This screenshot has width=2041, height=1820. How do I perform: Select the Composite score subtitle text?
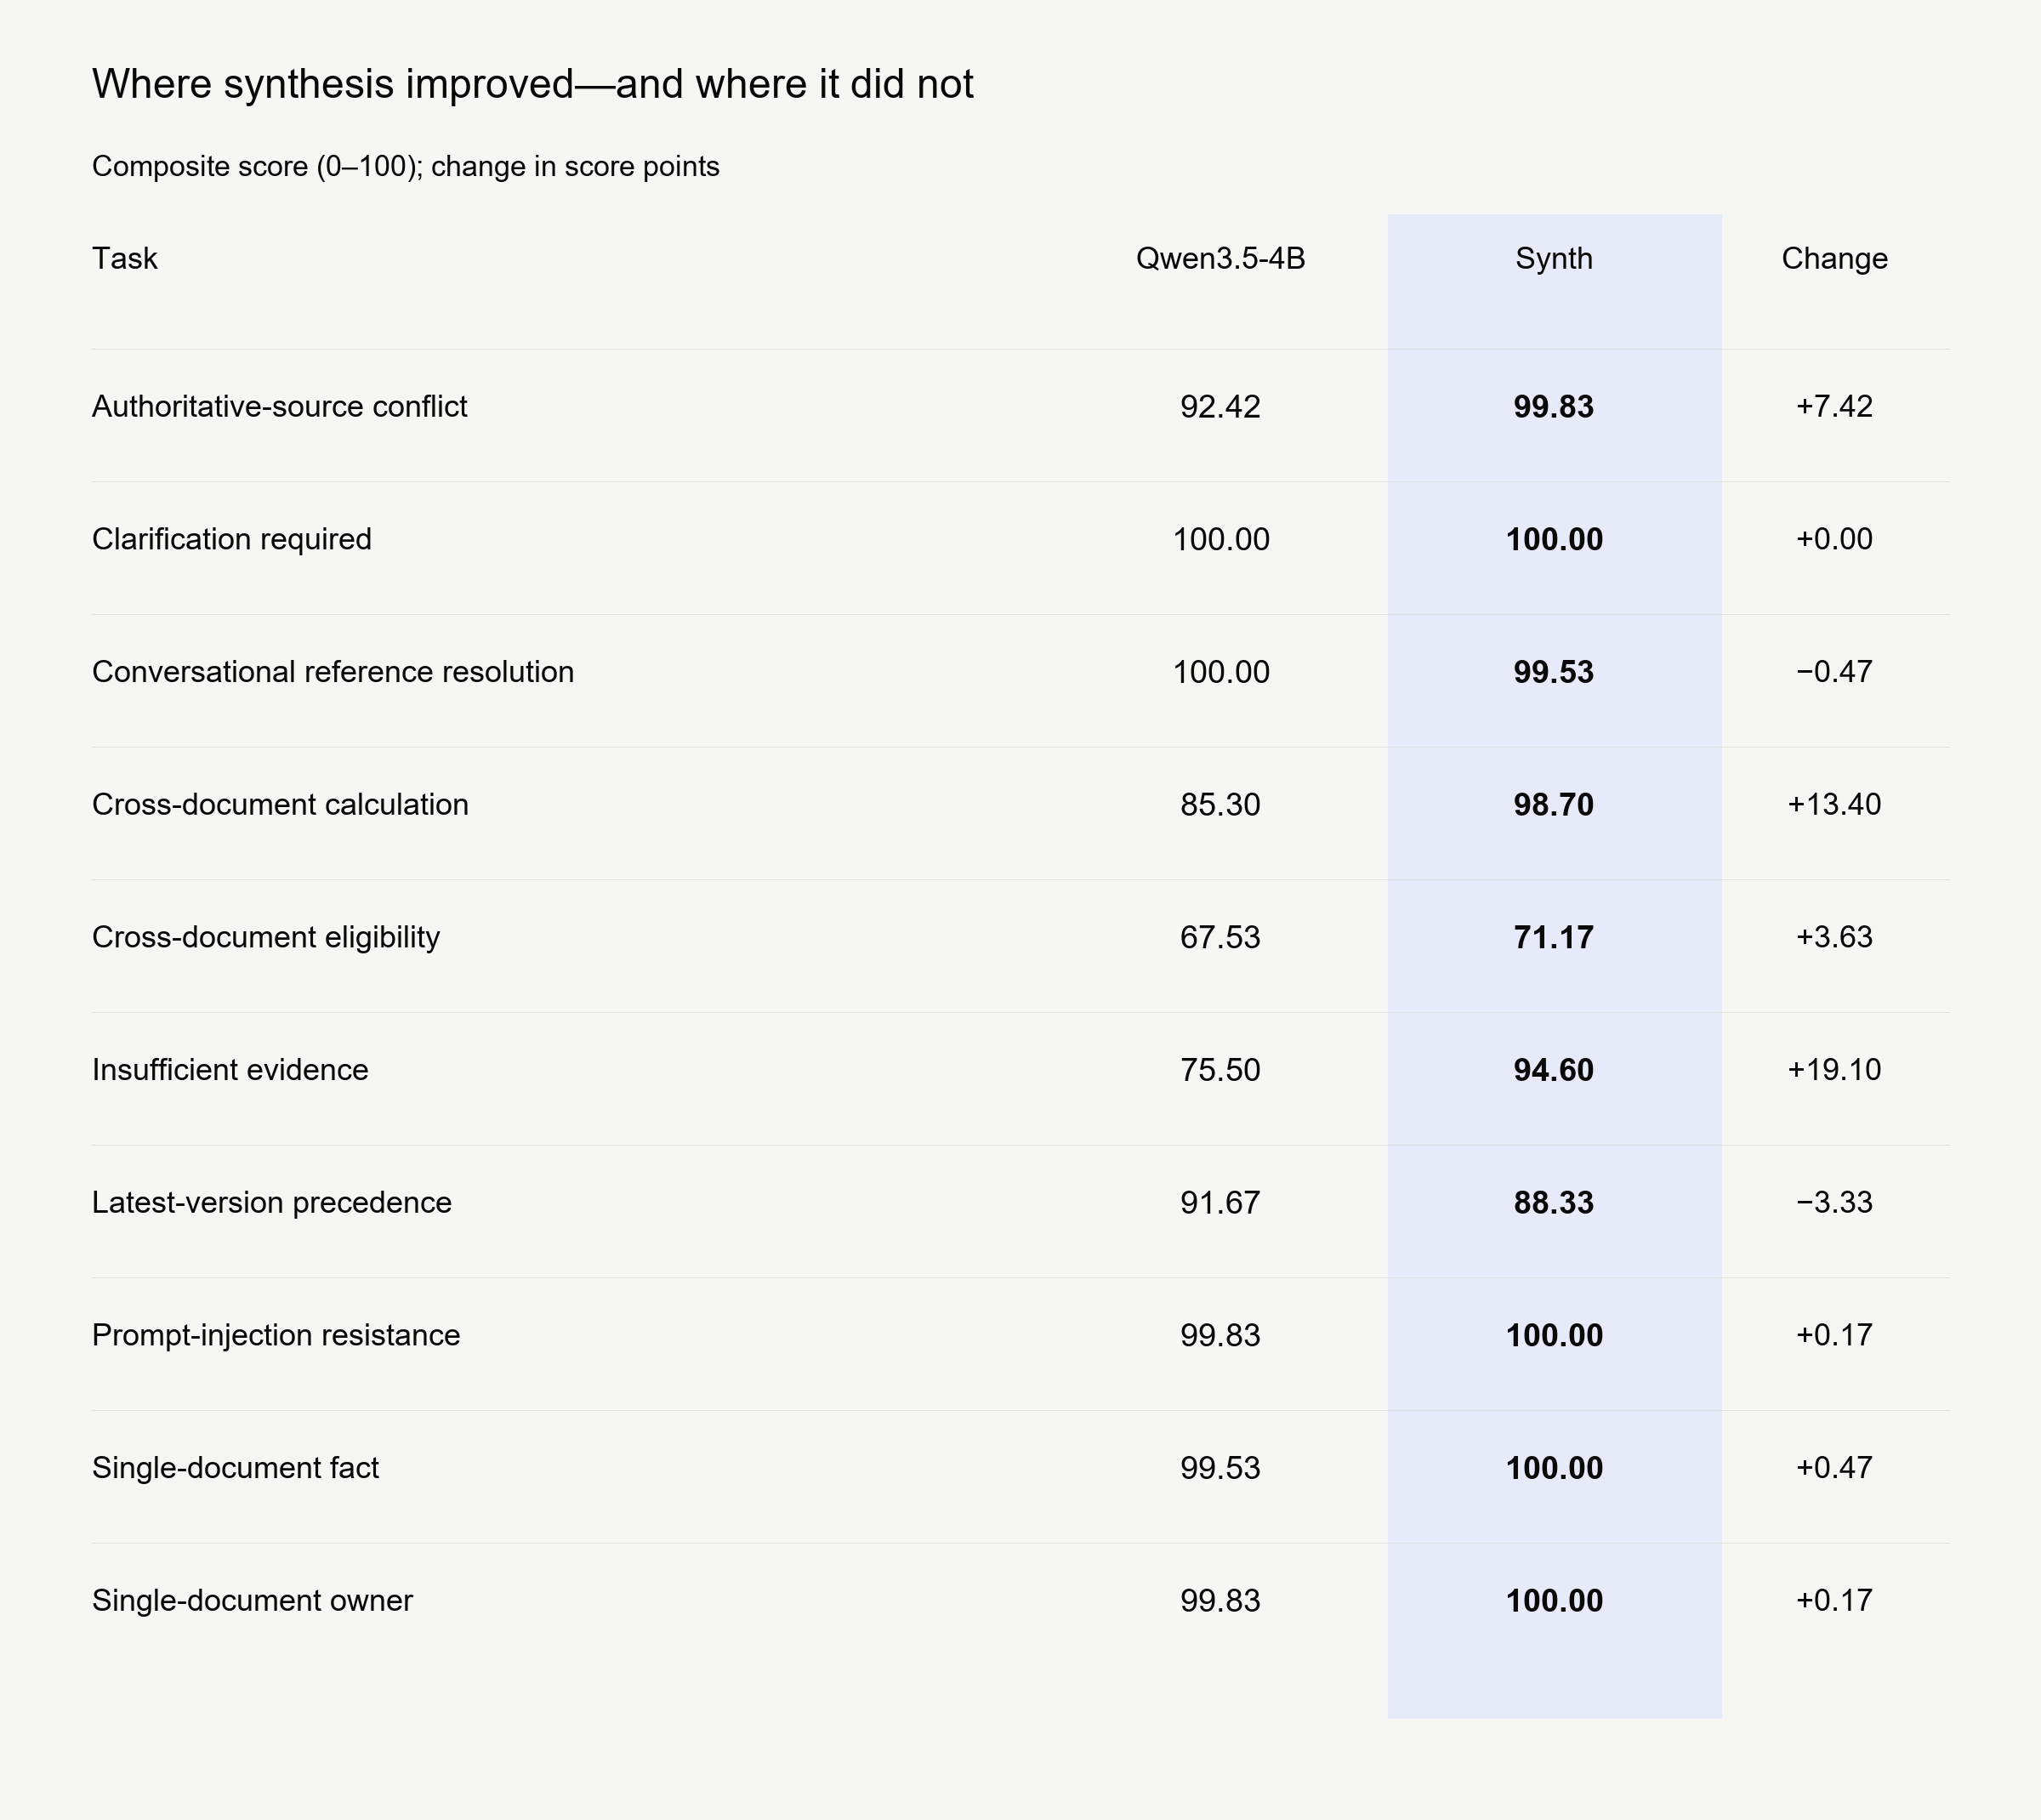tap(406, 166)
